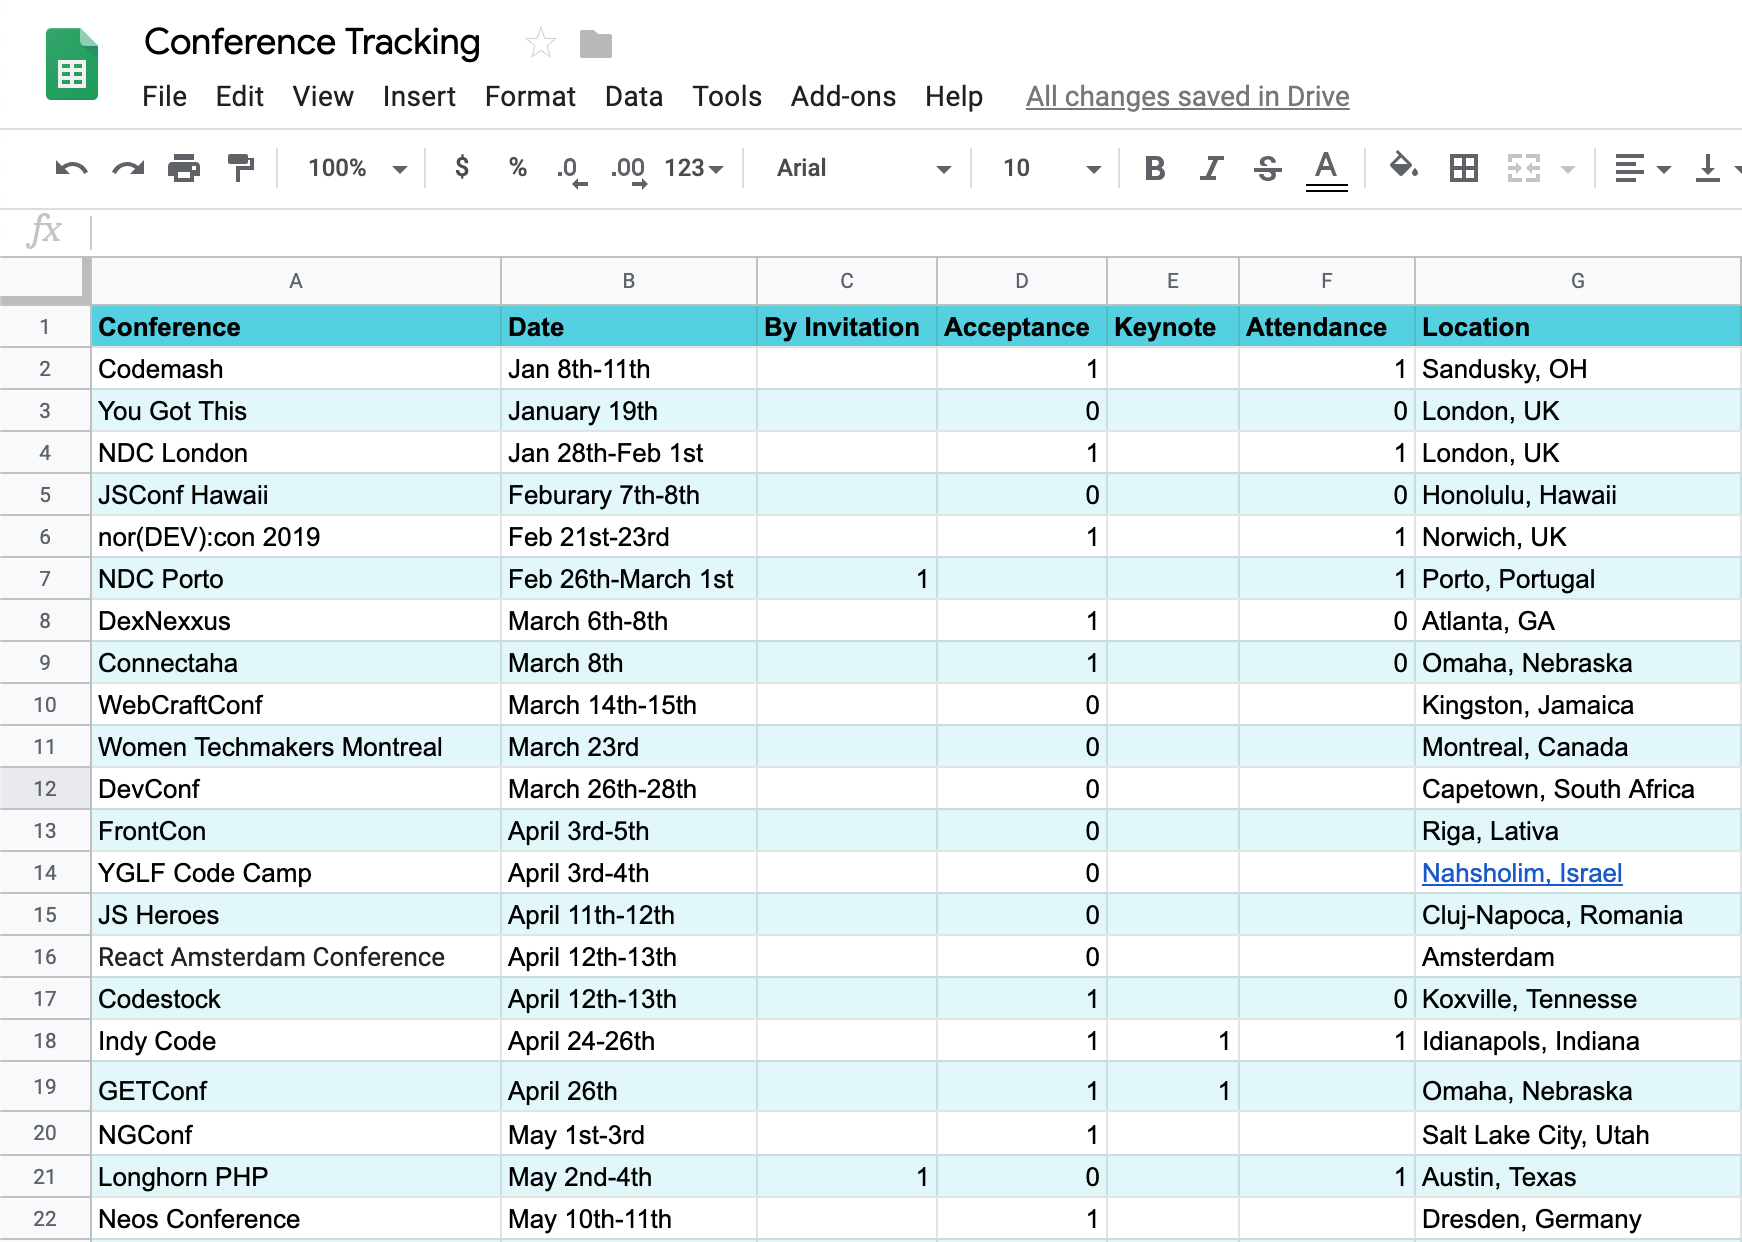Screen dimensions: 1742x1242
Task: Click the cell 'Salt Lake City, Utah'
Action: pos(1578,1135)
